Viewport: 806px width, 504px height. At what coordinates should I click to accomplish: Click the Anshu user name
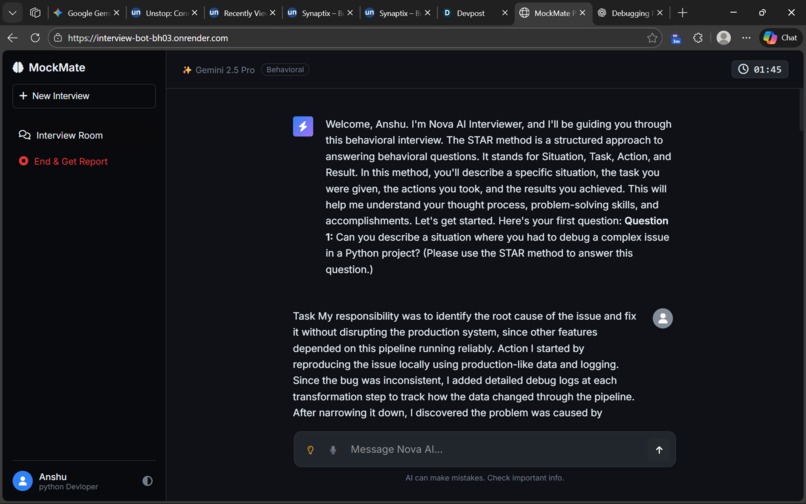pyautogui.click(x=52, y=477)
